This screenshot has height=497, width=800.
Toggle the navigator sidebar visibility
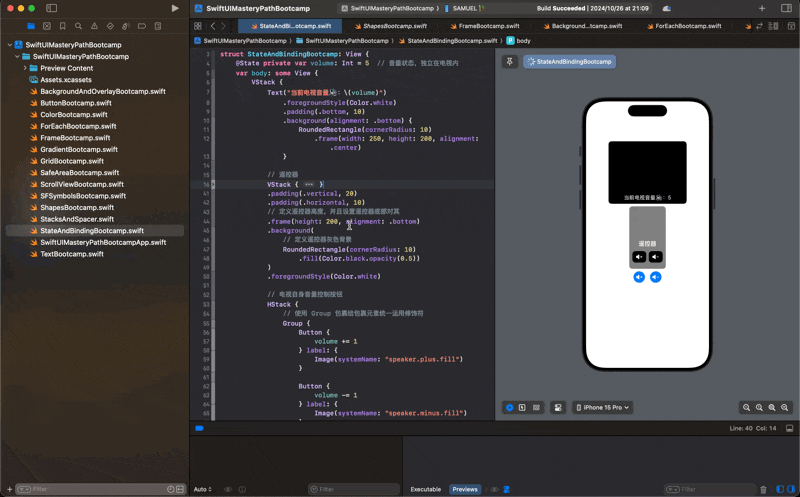tap(52, 8)
